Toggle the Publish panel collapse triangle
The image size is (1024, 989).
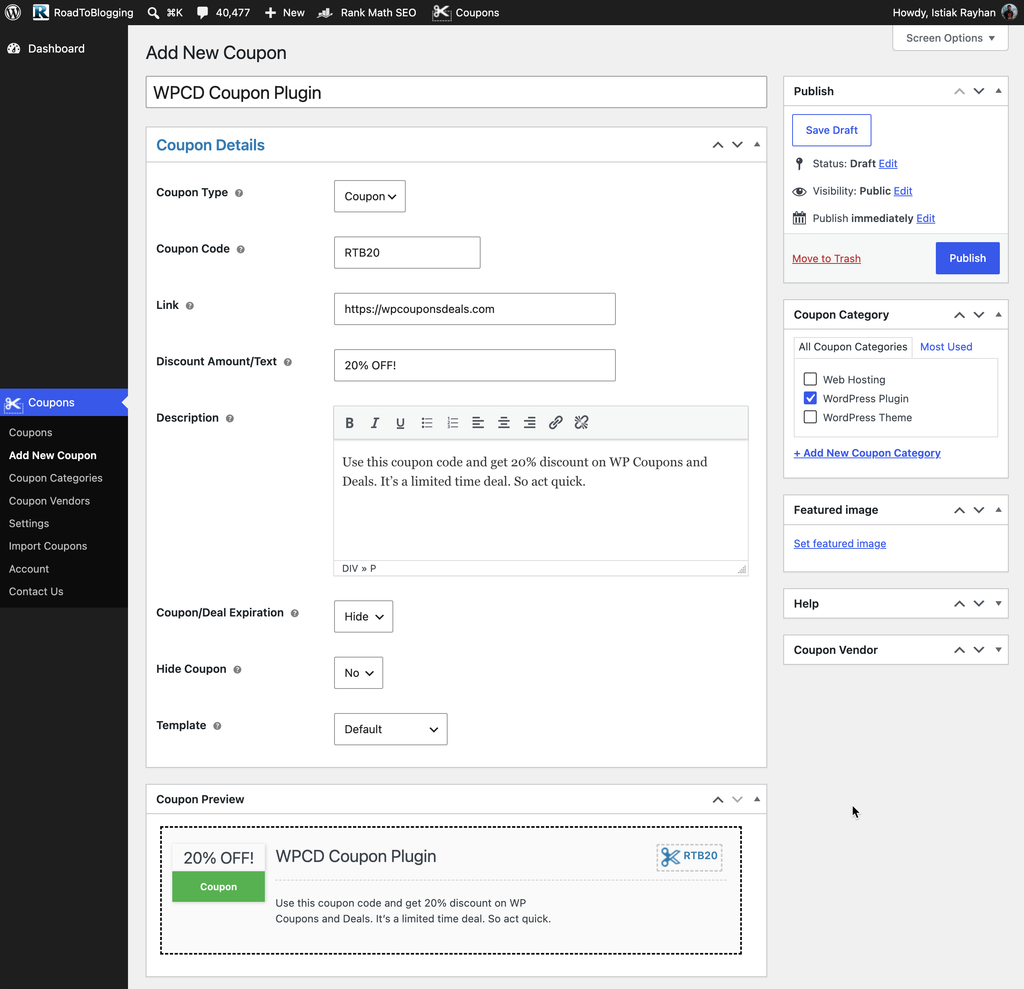[999, 91]
